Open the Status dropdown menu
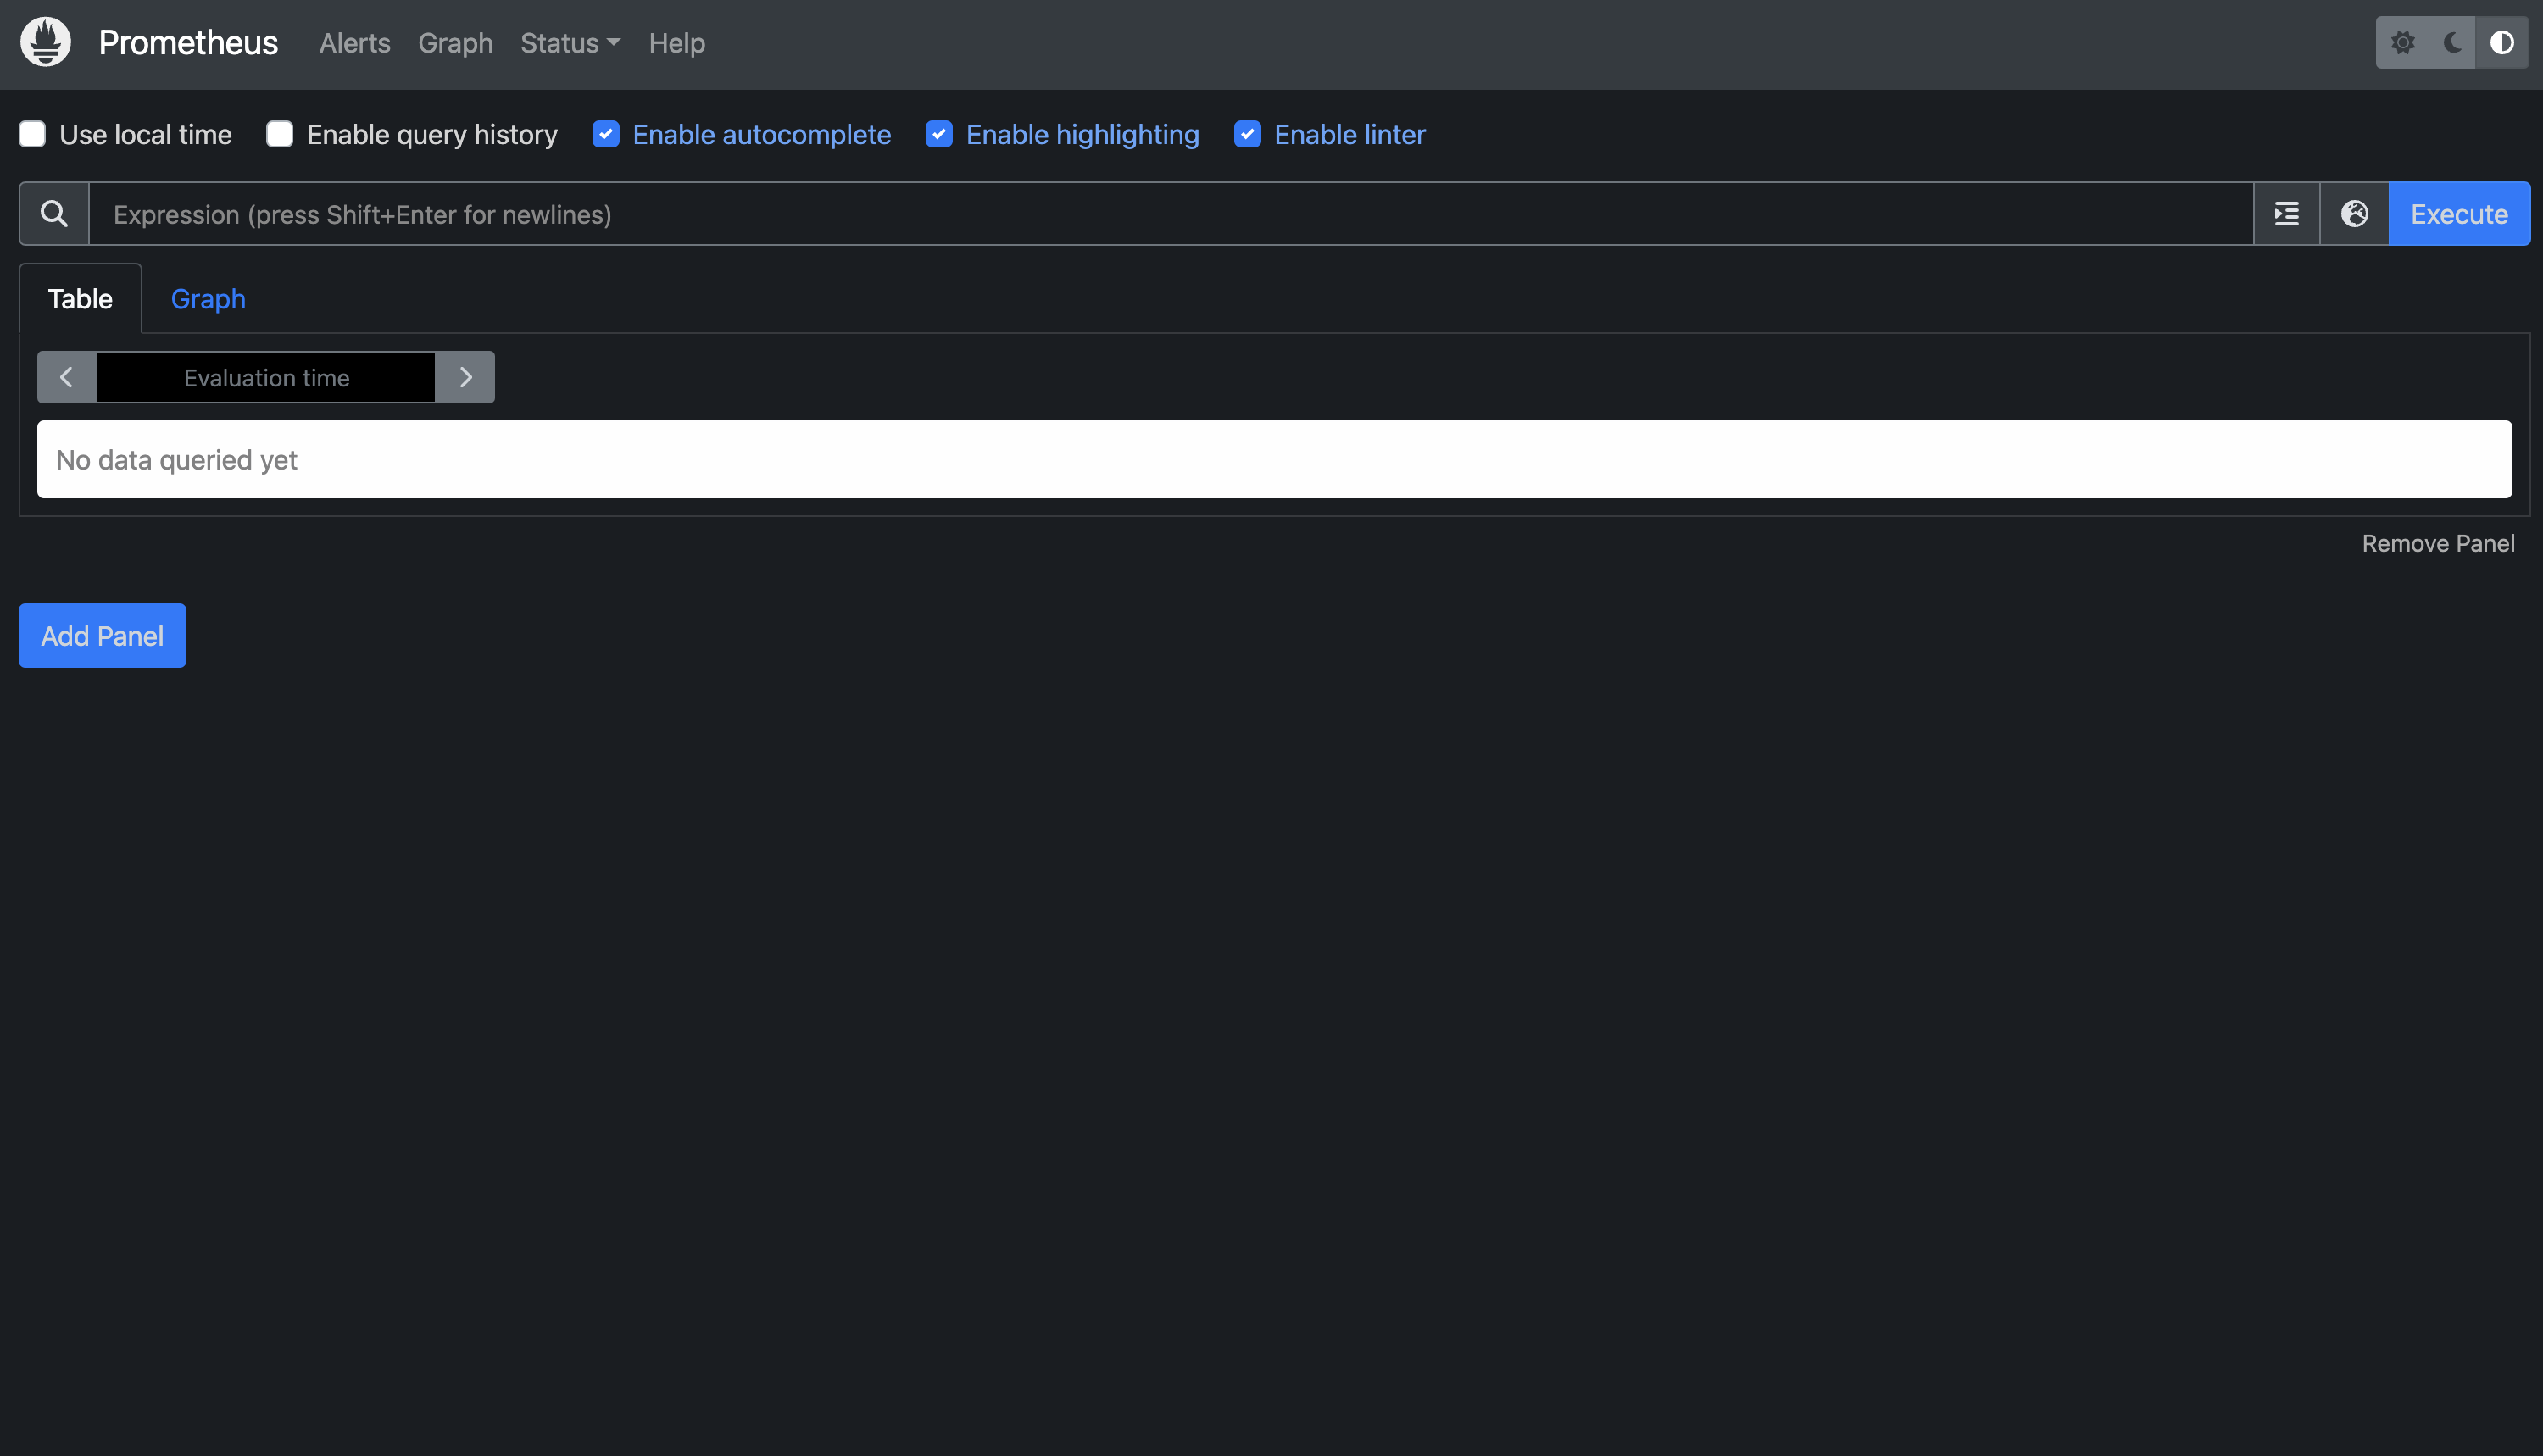This screenshot has width=2543, height=1456. (570, 43)
